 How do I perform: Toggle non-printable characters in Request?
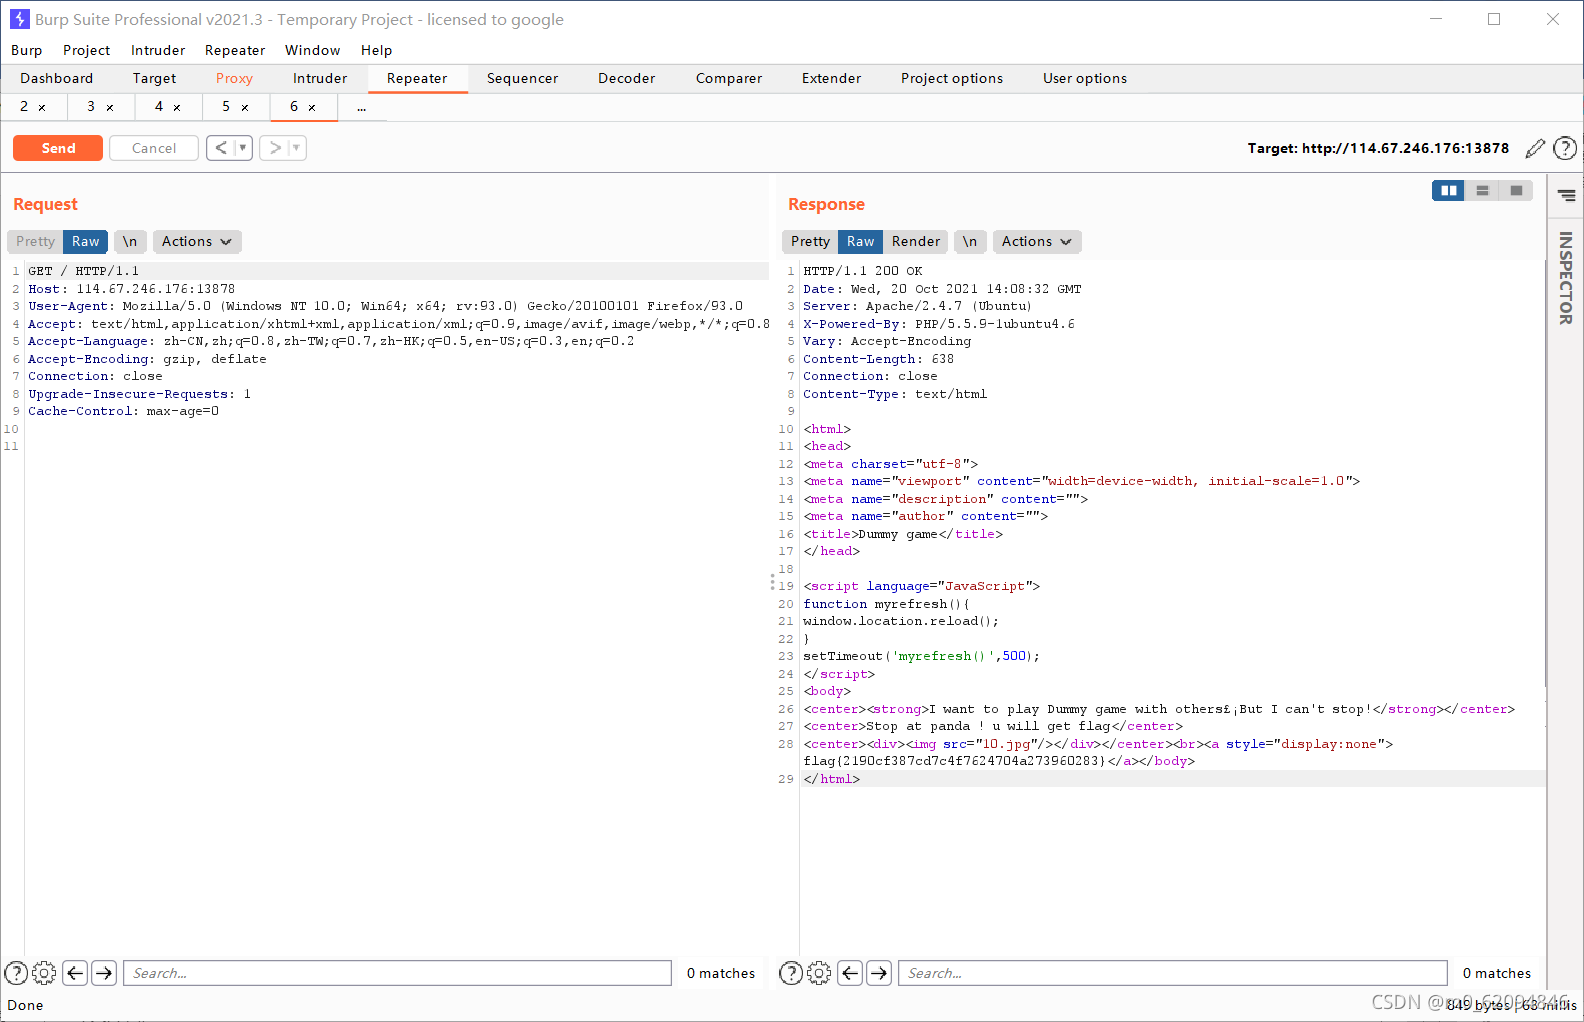[130, 241]
